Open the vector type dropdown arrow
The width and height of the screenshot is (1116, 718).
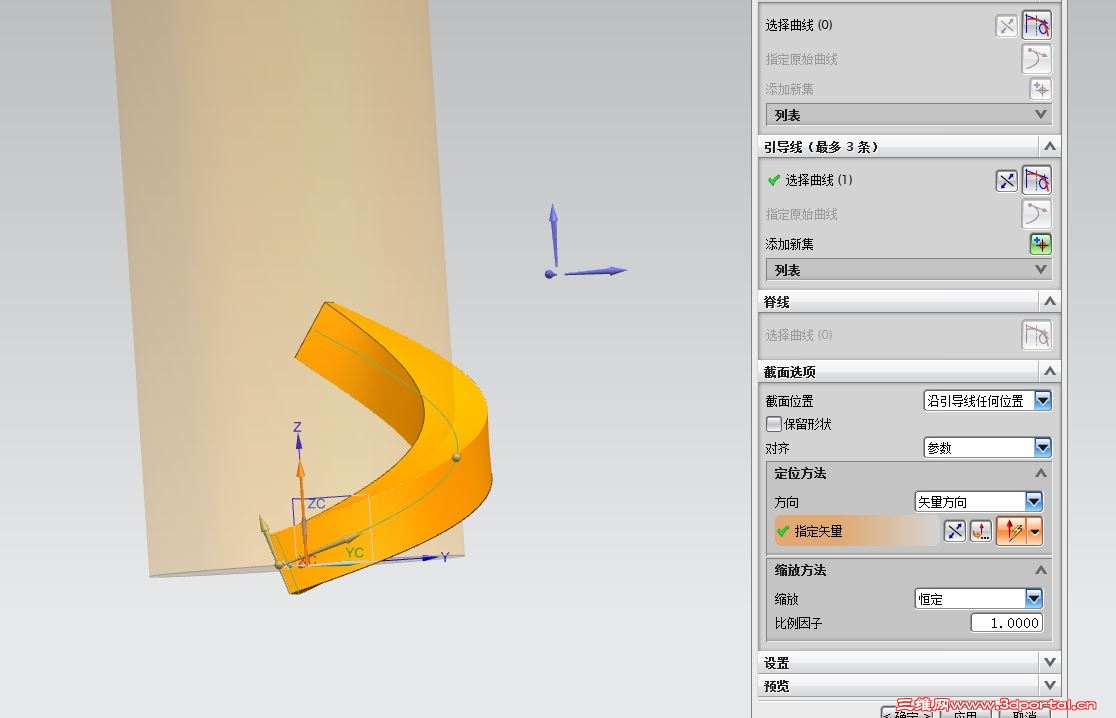pyautogui.click(x=1035, y=531)
